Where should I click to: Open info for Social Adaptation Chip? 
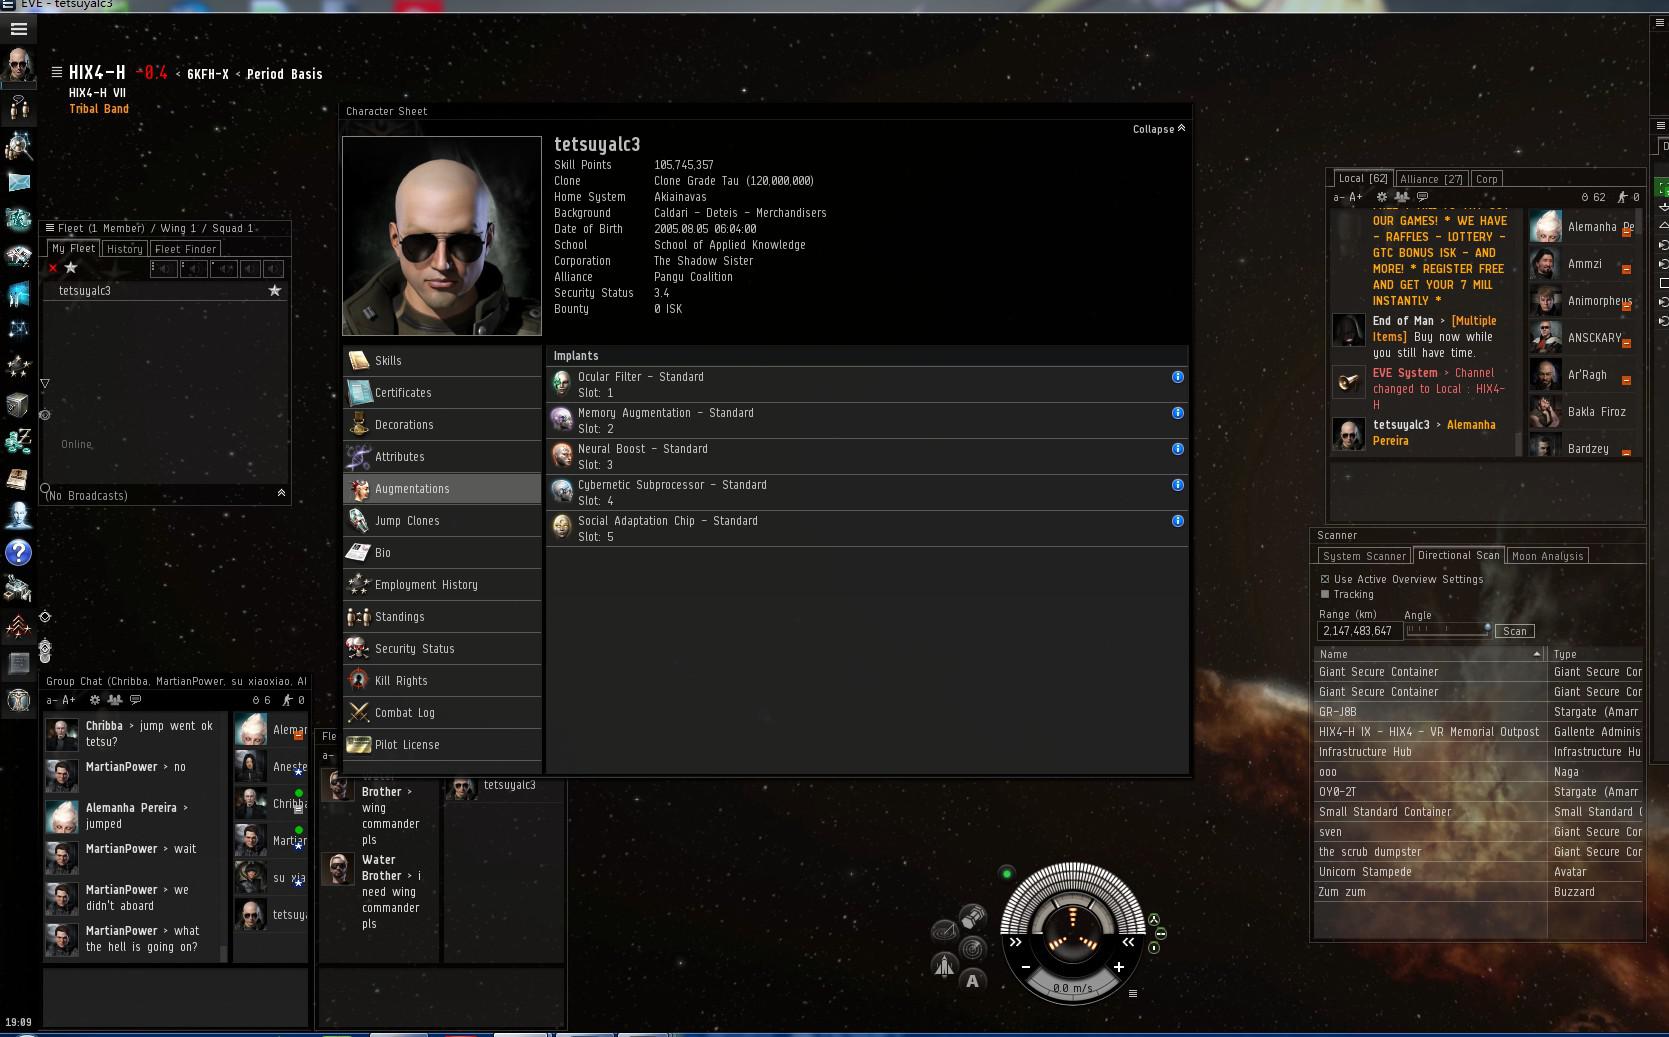[x=1177, y=521]
